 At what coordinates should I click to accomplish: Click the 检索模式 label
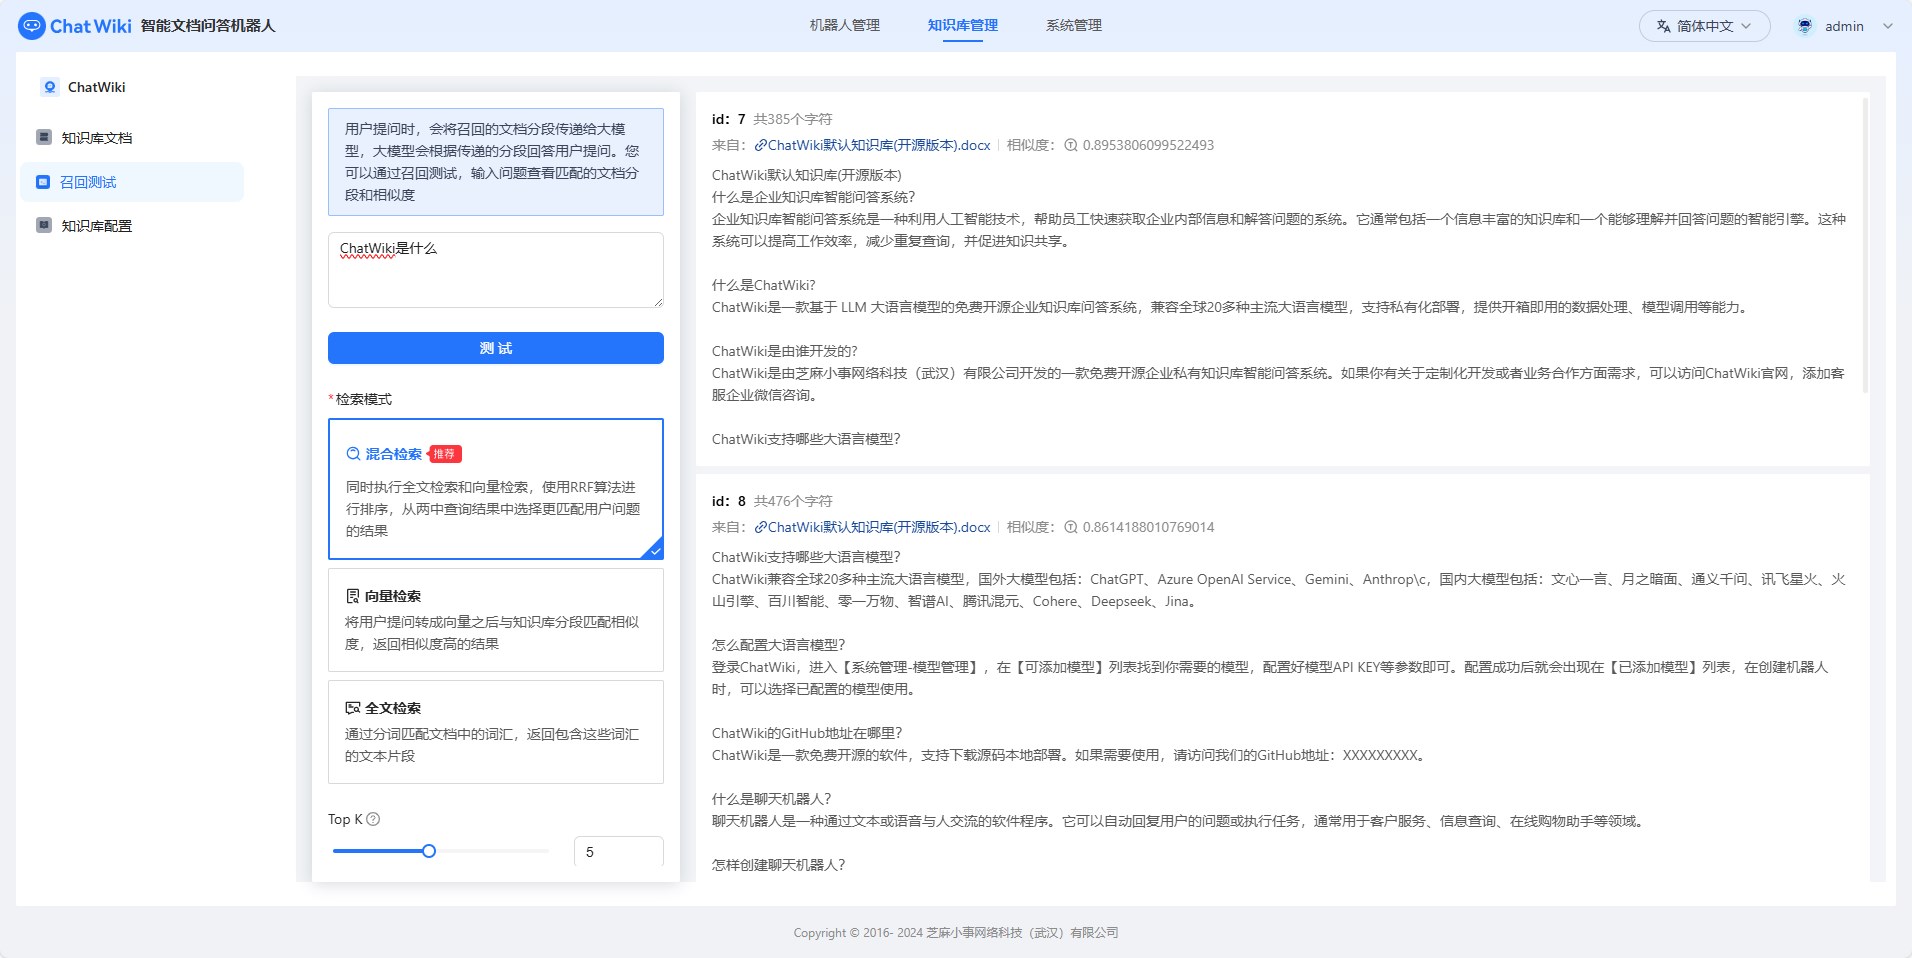click(x=363, y=399)
